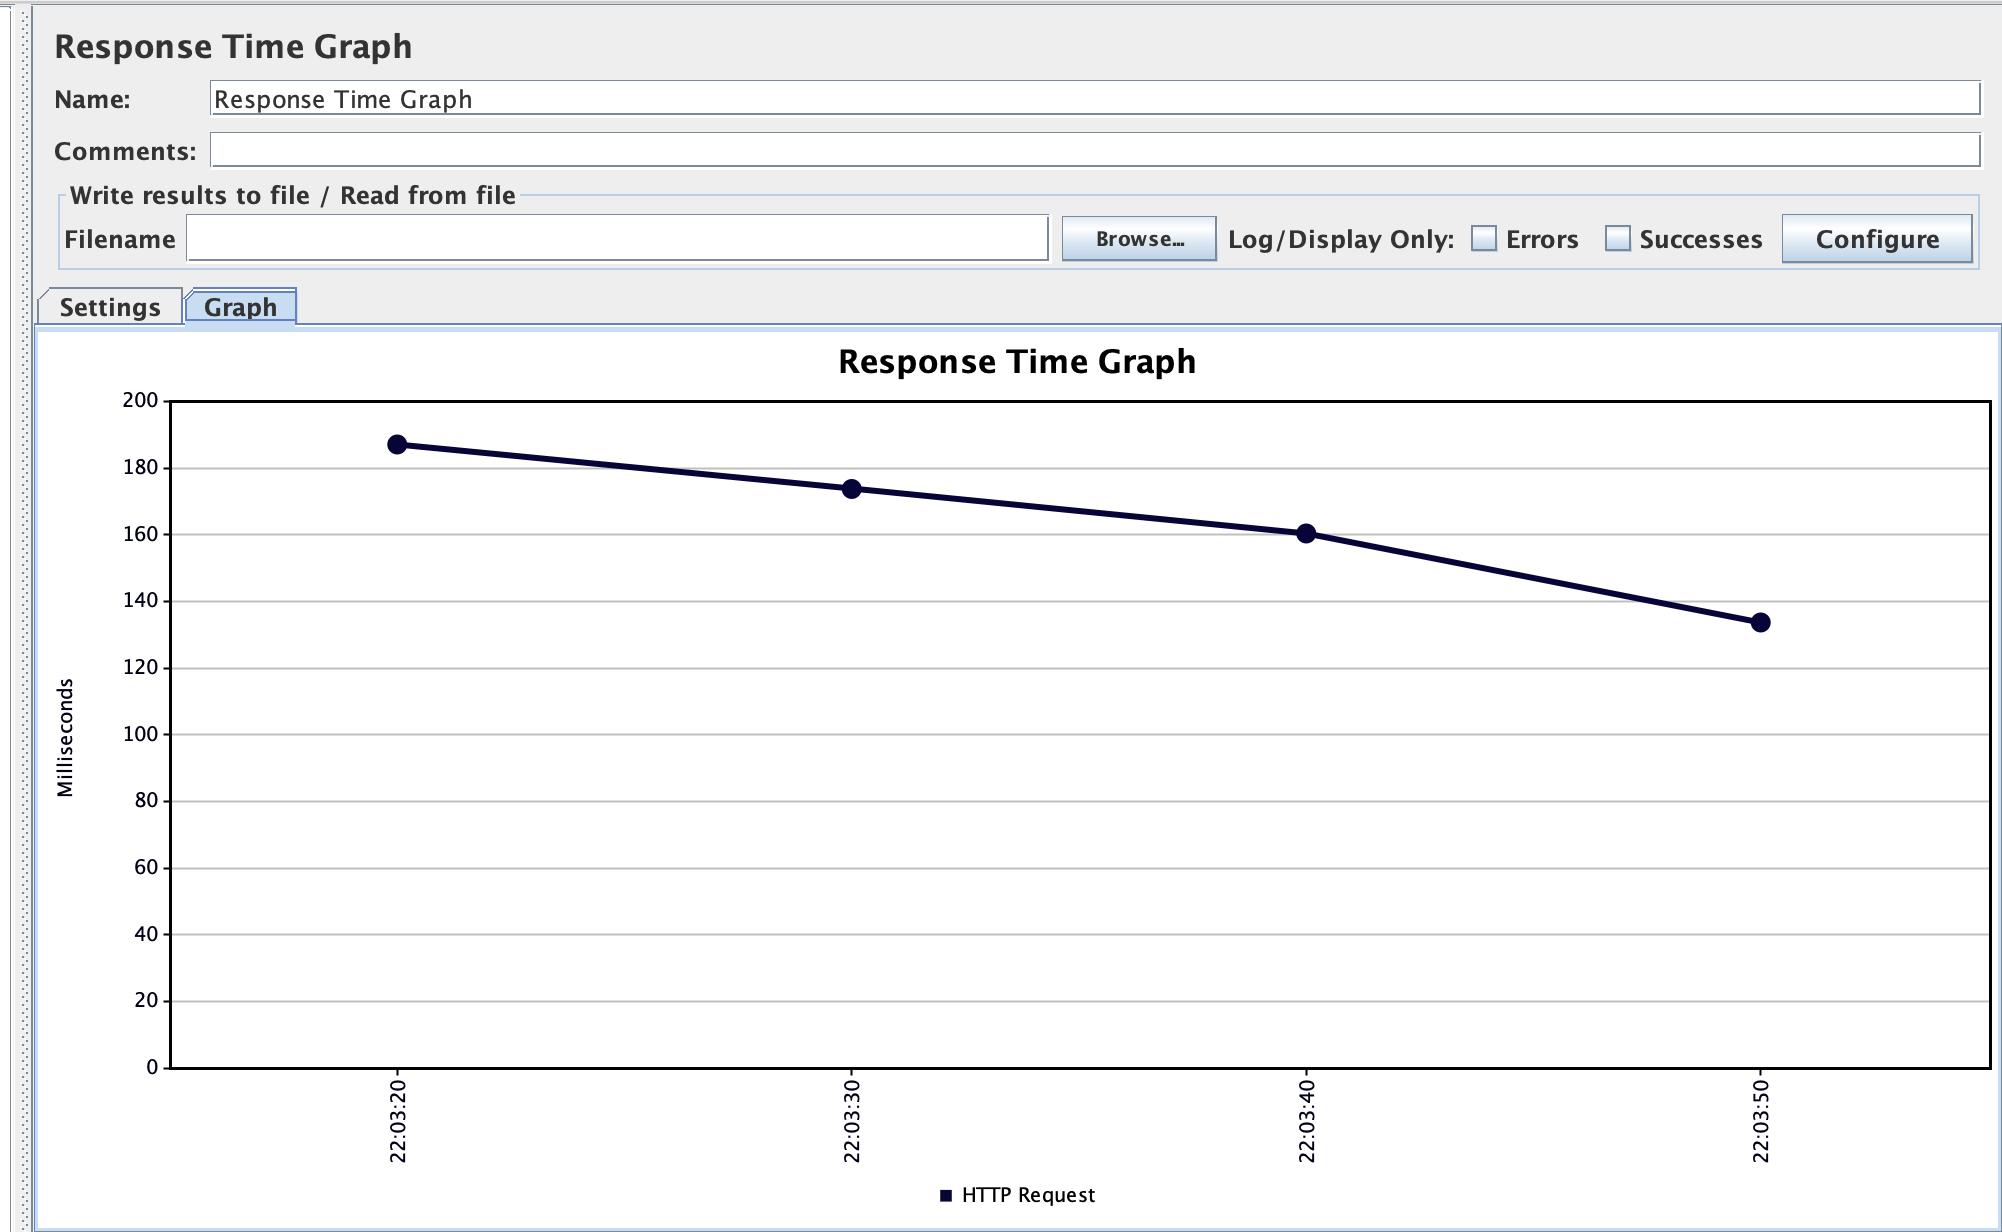Screen dimensions: 2002x1232
Task: Click the data point at 22:03:30
Action: [851, 489]
